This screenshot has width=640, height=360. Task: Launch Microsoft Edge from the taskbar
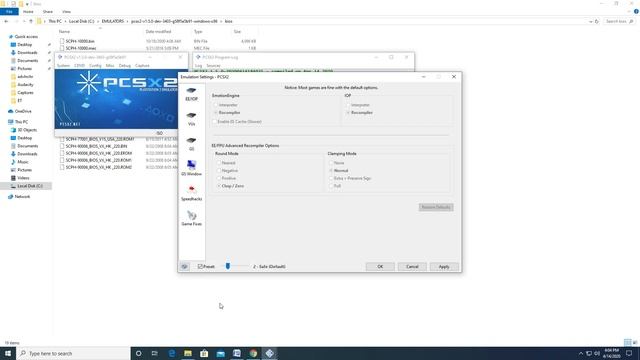[x=171, y=353]
